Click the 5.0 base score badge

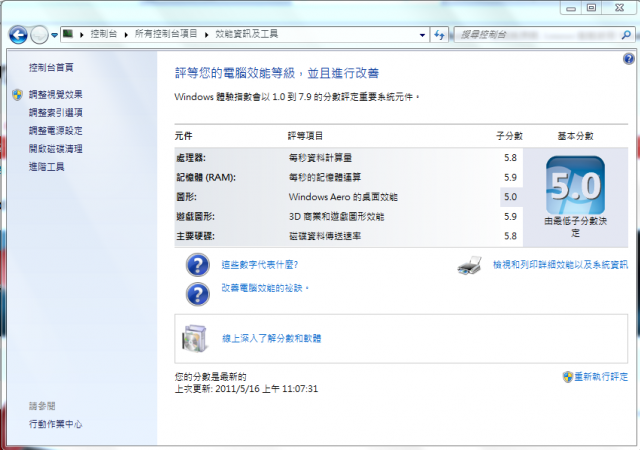tap(576, 185)
